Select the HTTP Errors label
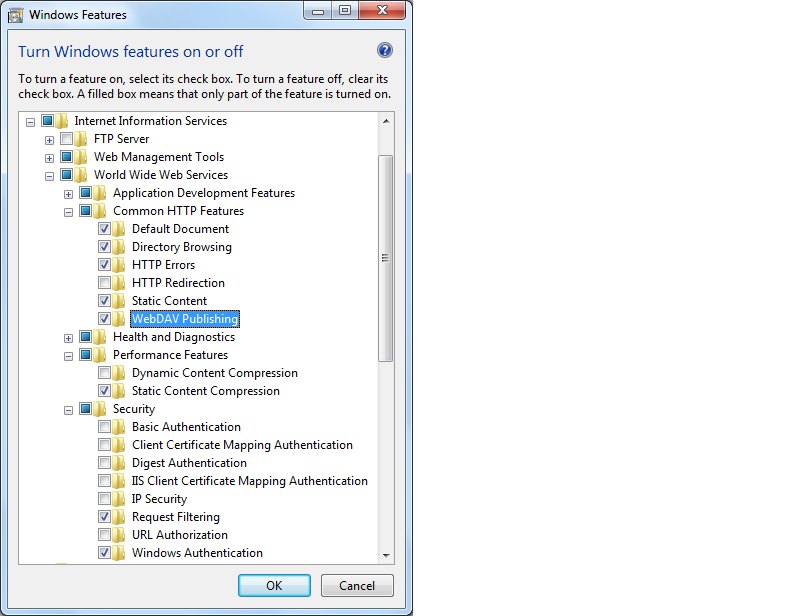This screenshot has height=616, width=808. (163, 265)
